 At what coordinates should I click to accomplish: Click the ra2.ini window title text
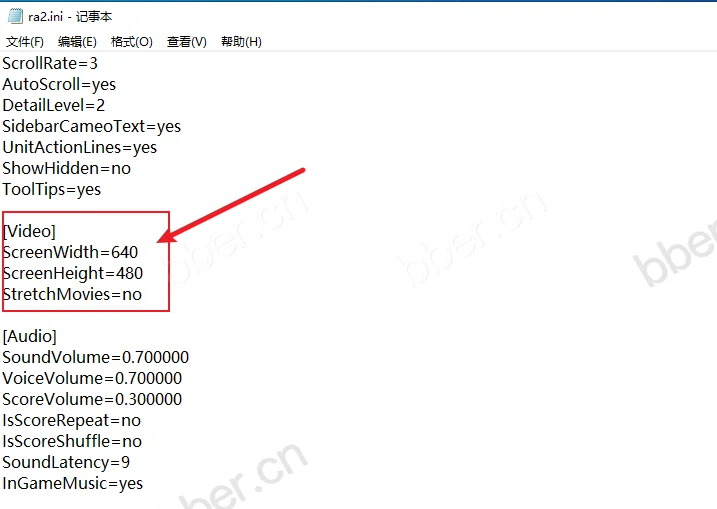pyautogui.click(x=70, y=17)
